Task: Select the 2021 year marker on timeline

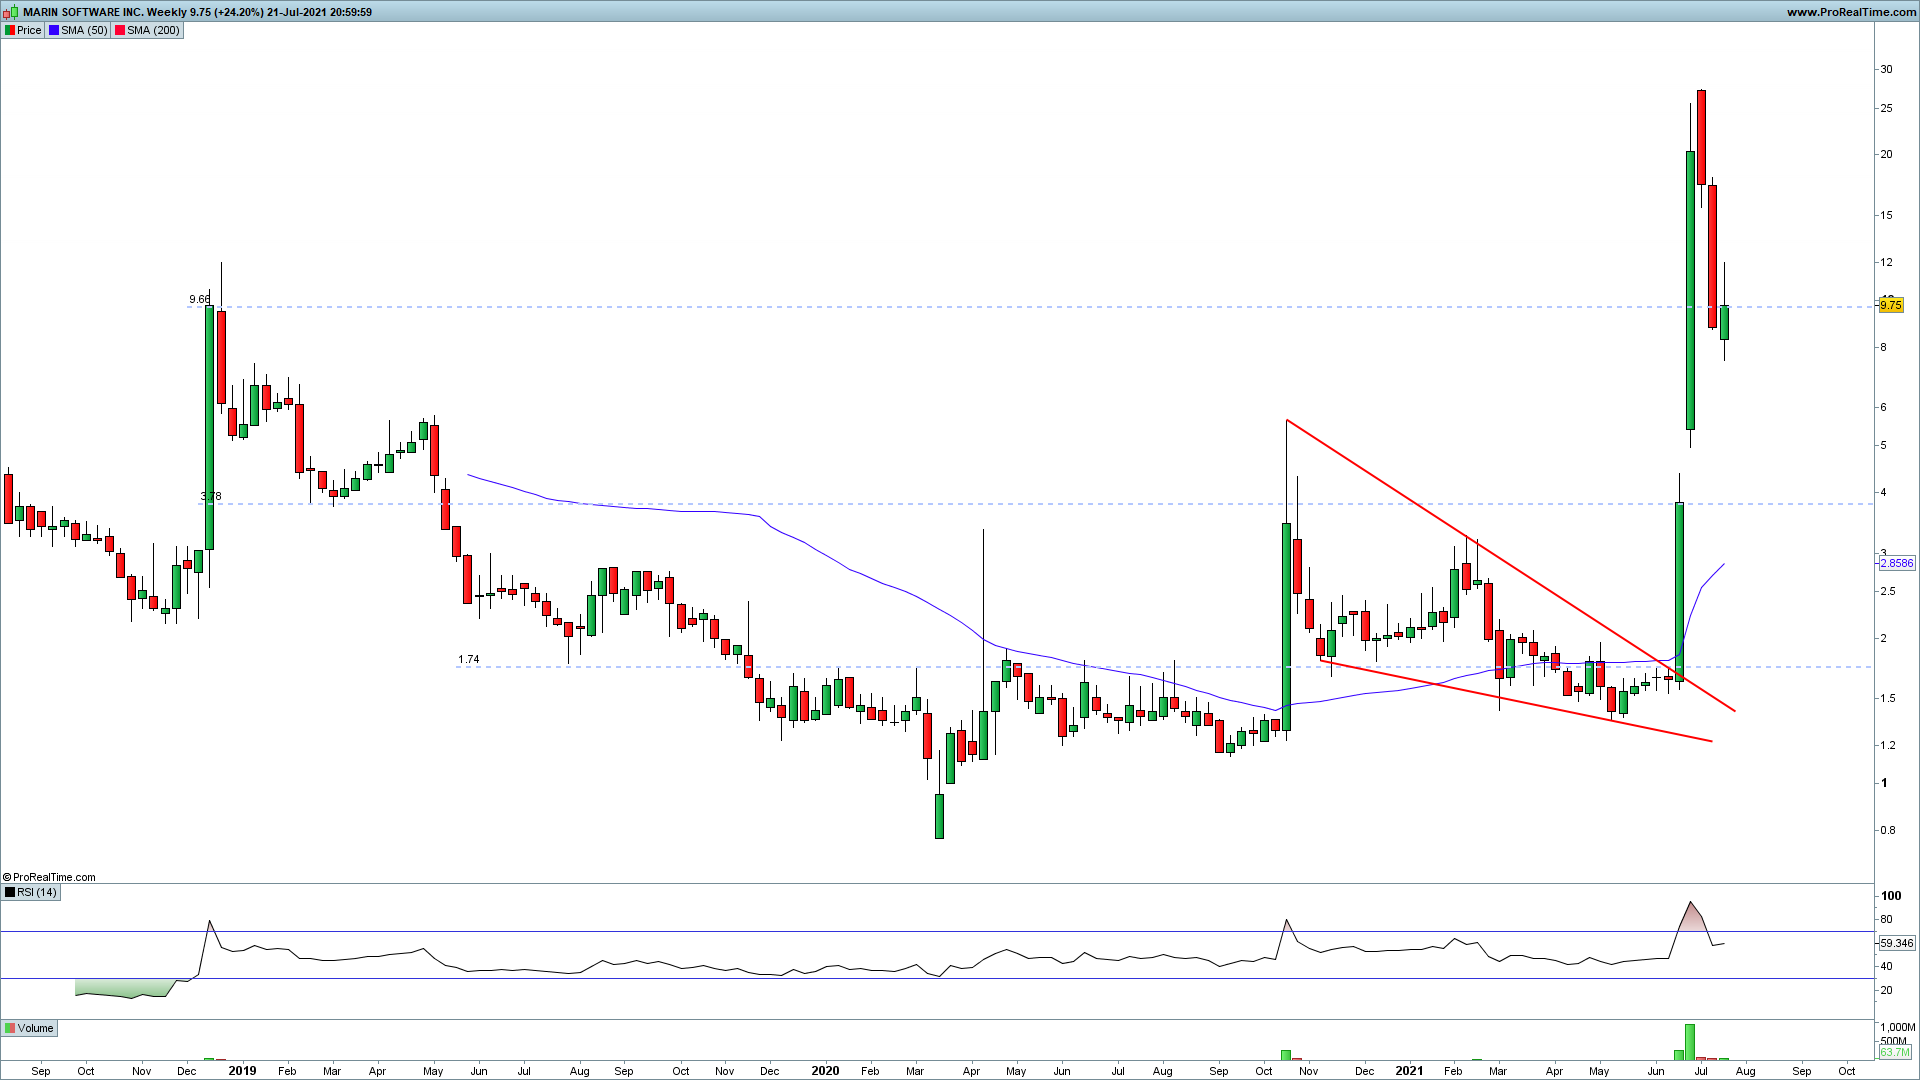Action: click(x=1408, y=1070)
